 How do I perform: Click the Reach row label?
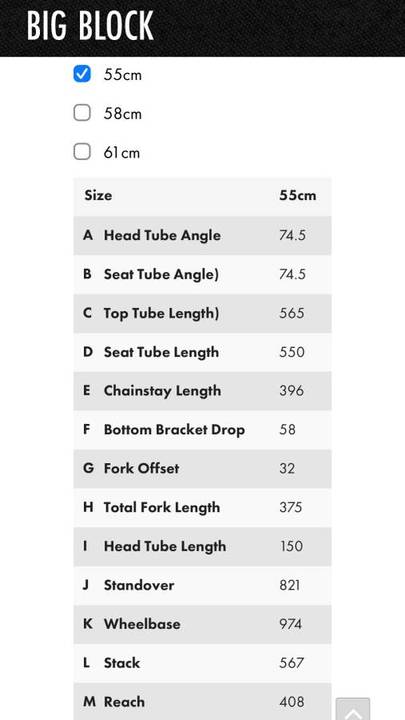[124, 702]
